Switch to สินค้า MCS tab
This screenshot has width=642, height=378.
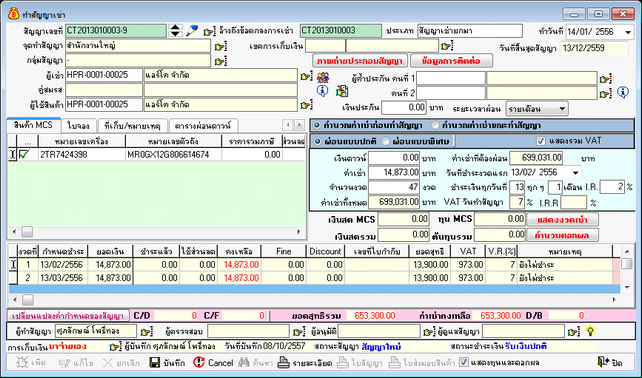tap(34, 125)
